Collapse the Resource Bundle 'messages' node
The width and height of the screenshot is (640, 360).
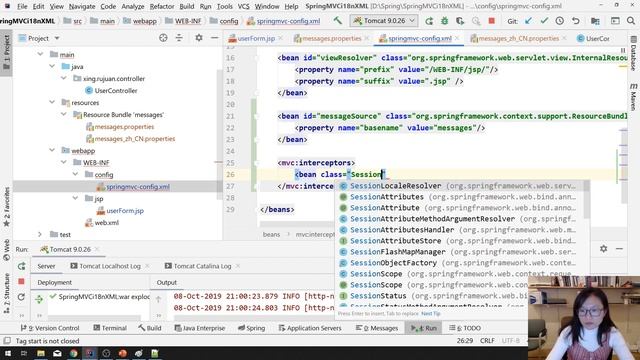pos(64,114)
